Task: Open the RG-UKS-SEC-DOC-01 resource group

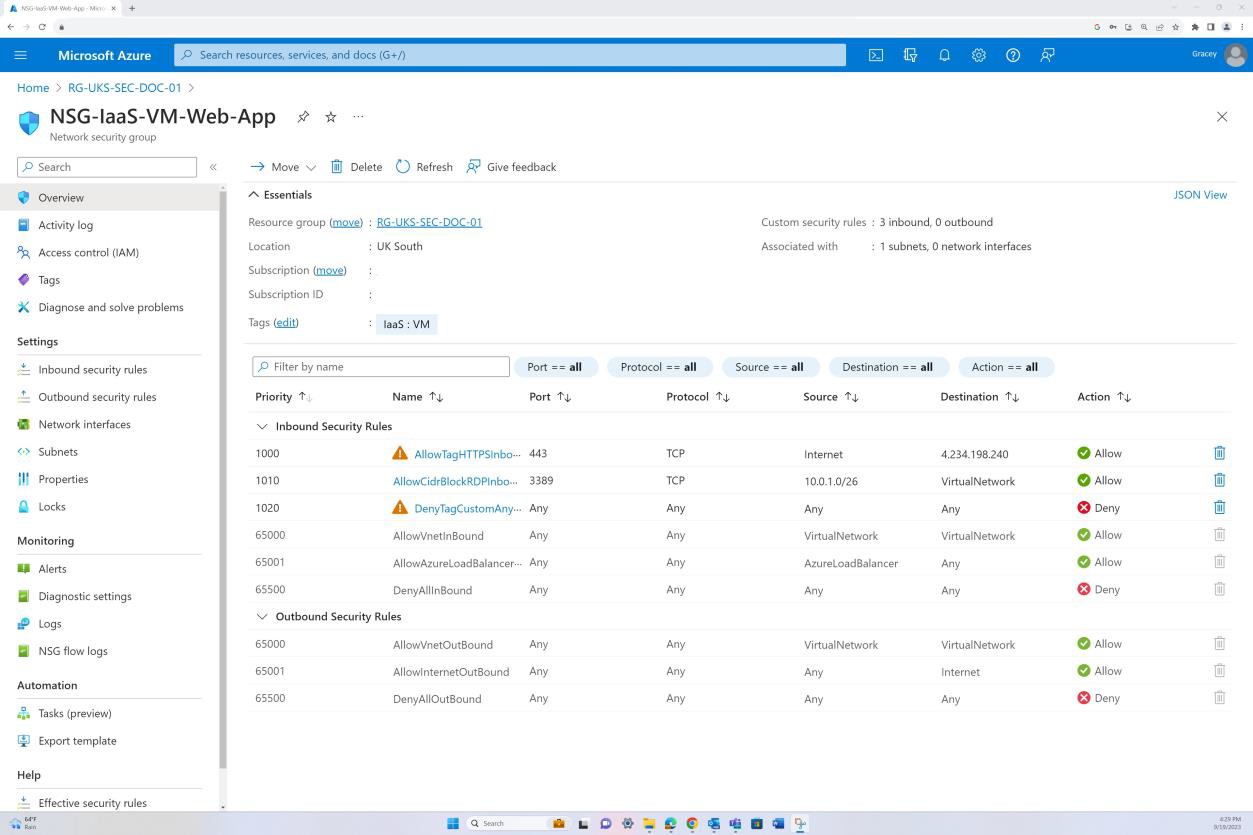Action: pyautogui.click(x=429, y=222)
